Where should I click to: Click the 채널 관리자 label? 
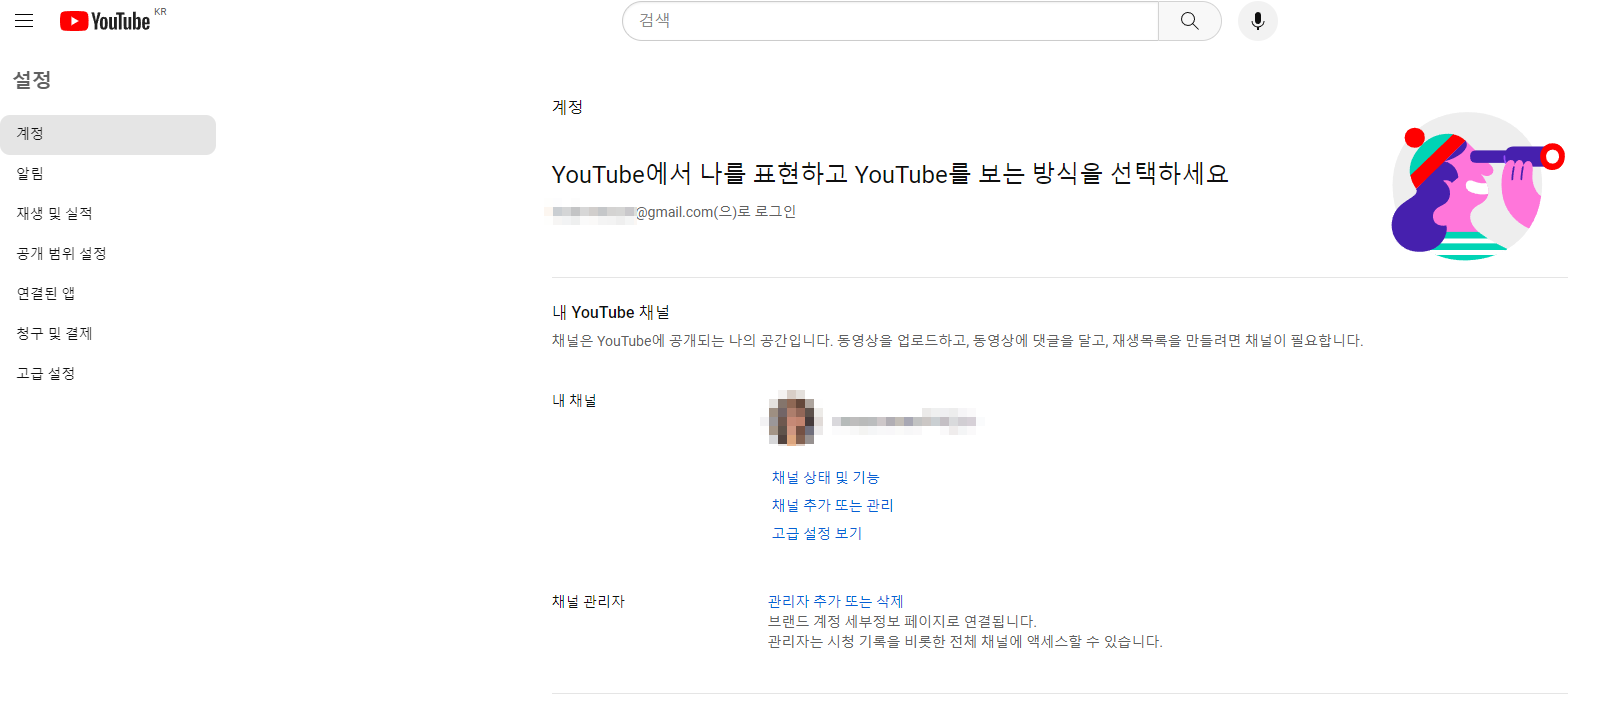tap(588, 601)
